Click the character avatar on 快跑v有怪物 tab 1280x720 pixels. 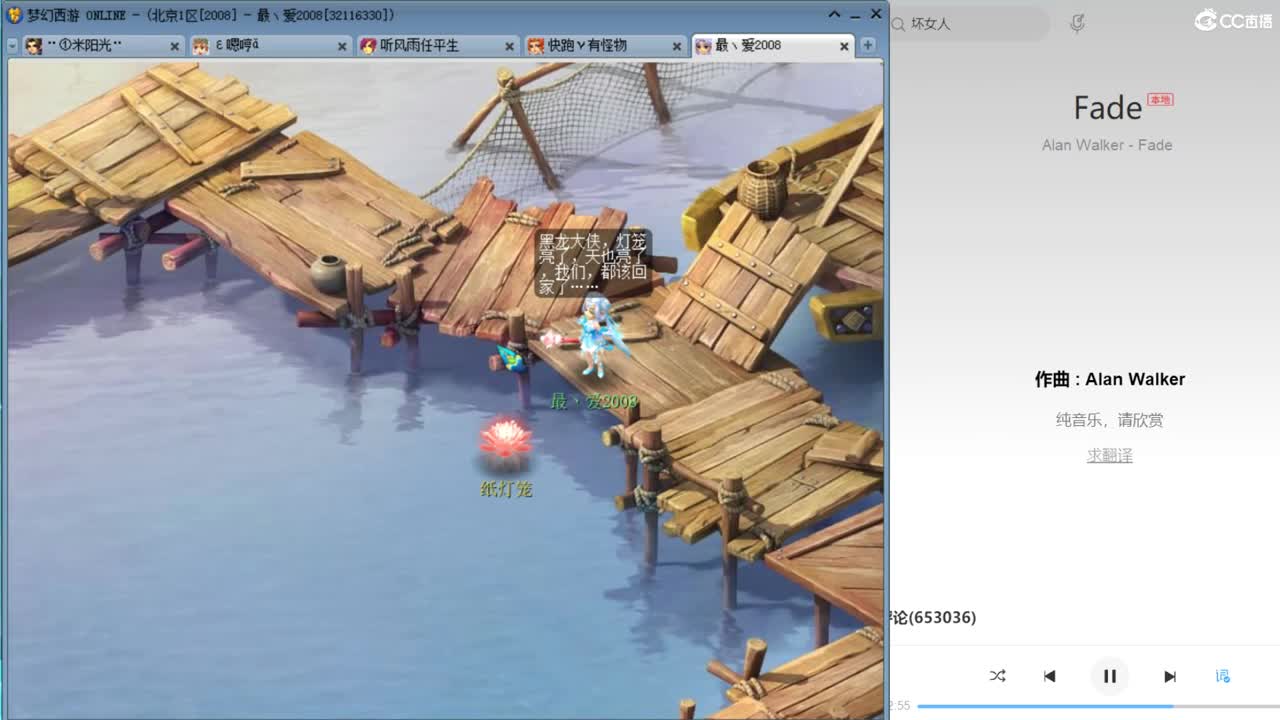tap(536, 46)
